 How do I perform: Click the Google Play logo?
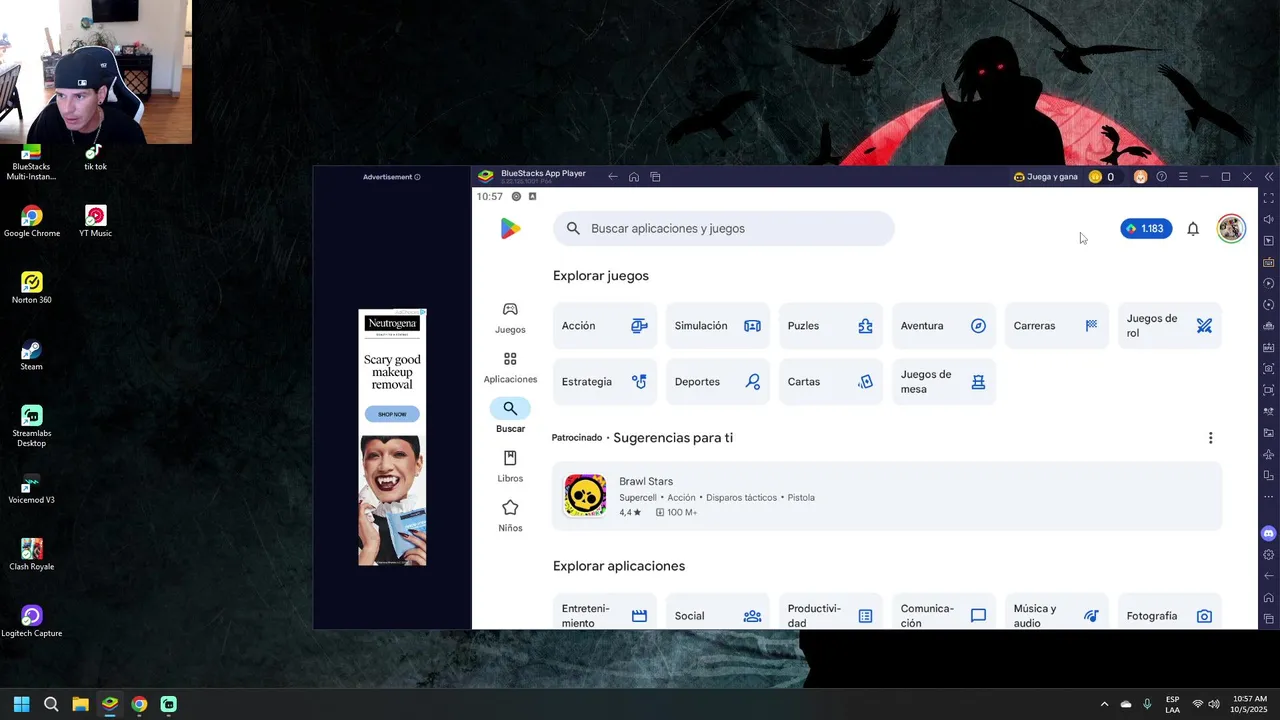point(510,229)
